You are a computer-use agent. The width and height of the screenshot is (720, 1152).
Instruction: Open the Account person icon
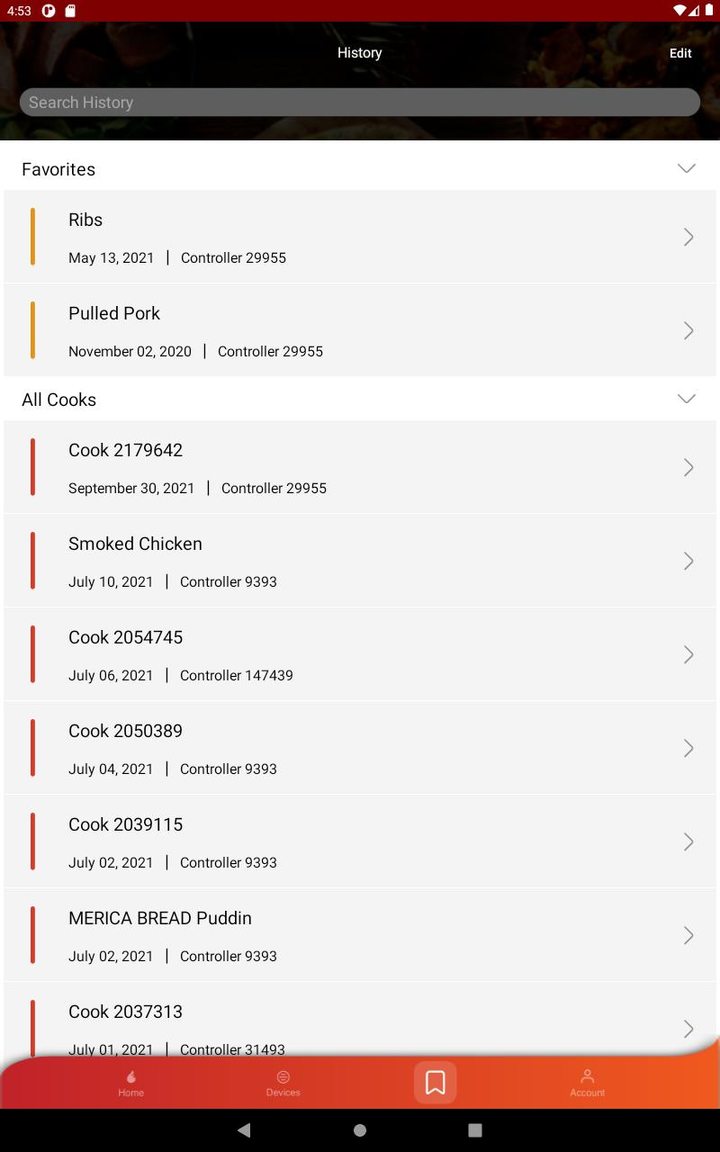[x=587, y=1077]
